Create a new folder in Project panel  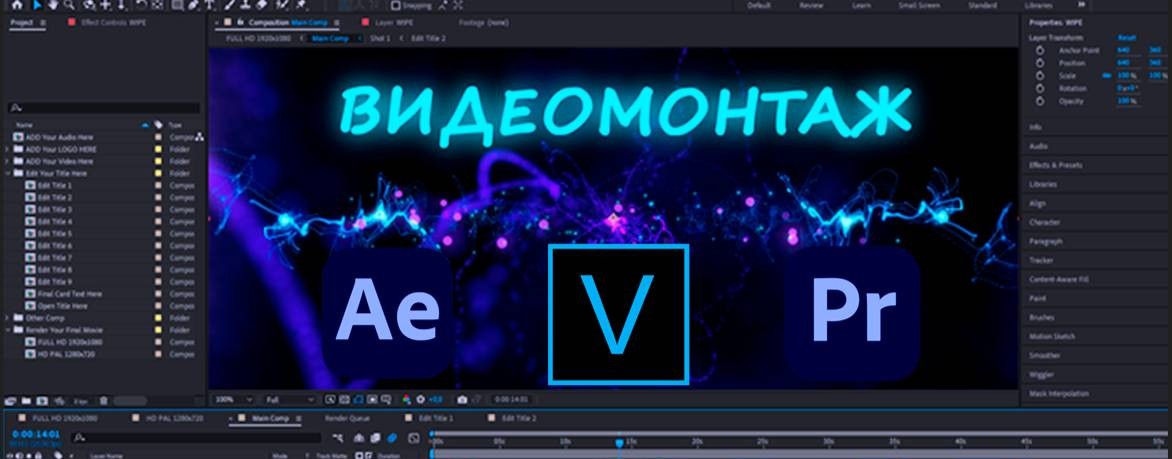(x=26, y=401)
